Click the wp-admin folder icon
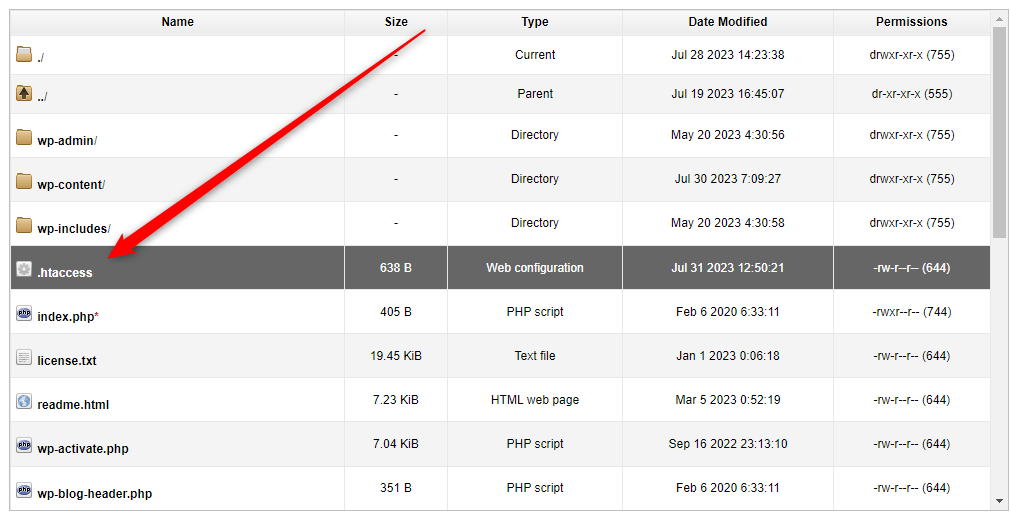Viewport: 1010px width, 519px height. coord(24,137)
